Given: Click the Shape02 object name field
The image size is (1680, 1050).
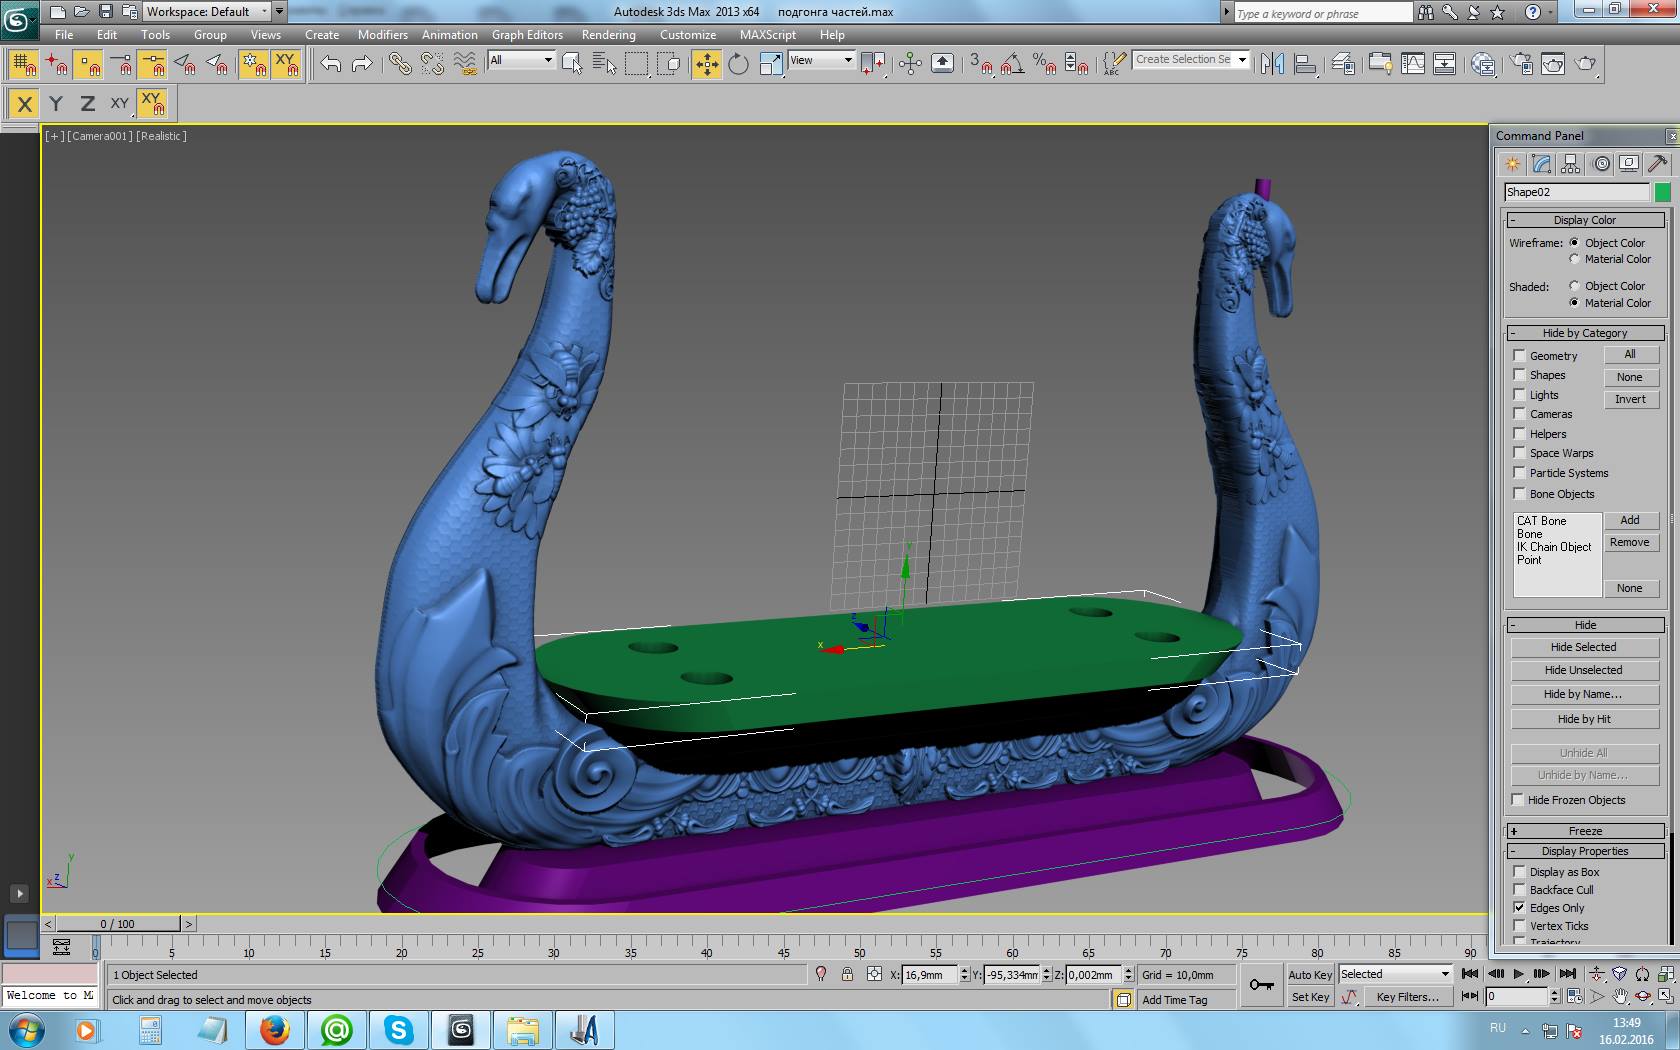Looking at the screenshot, I should click(1577, 192).
